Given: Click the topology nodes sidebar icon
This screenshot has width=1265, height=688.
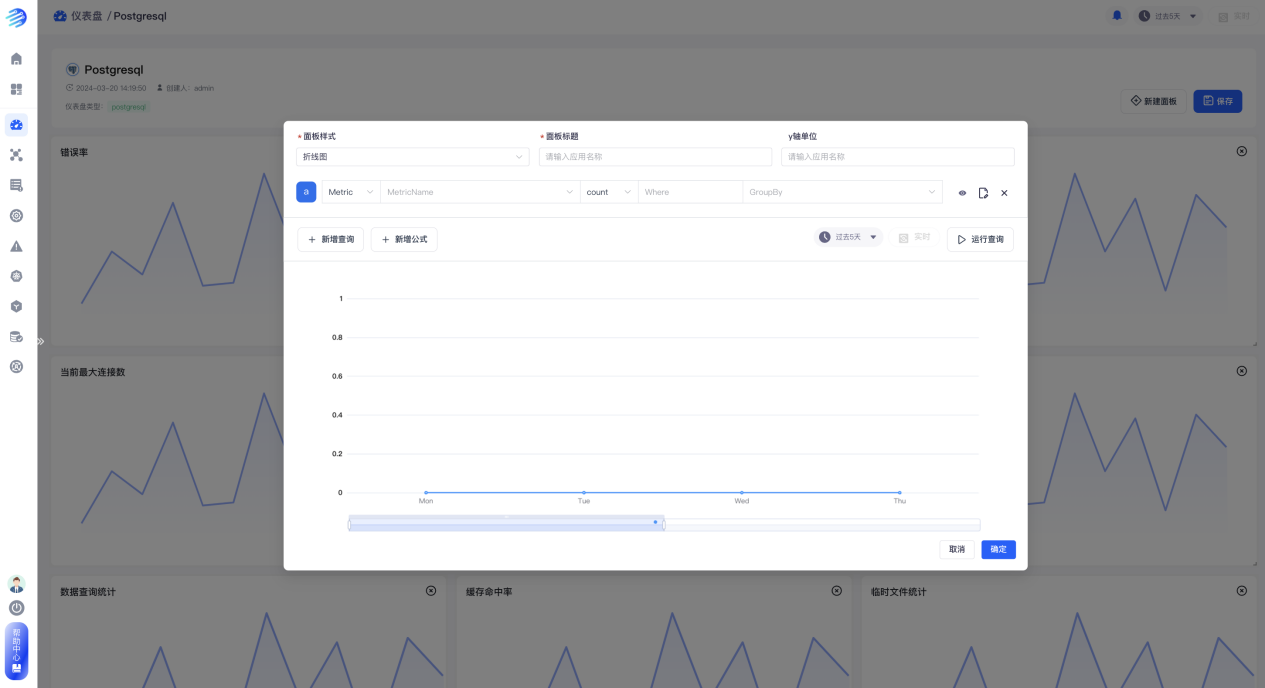Looking at the screenshot, I should (x=16, y=155).
